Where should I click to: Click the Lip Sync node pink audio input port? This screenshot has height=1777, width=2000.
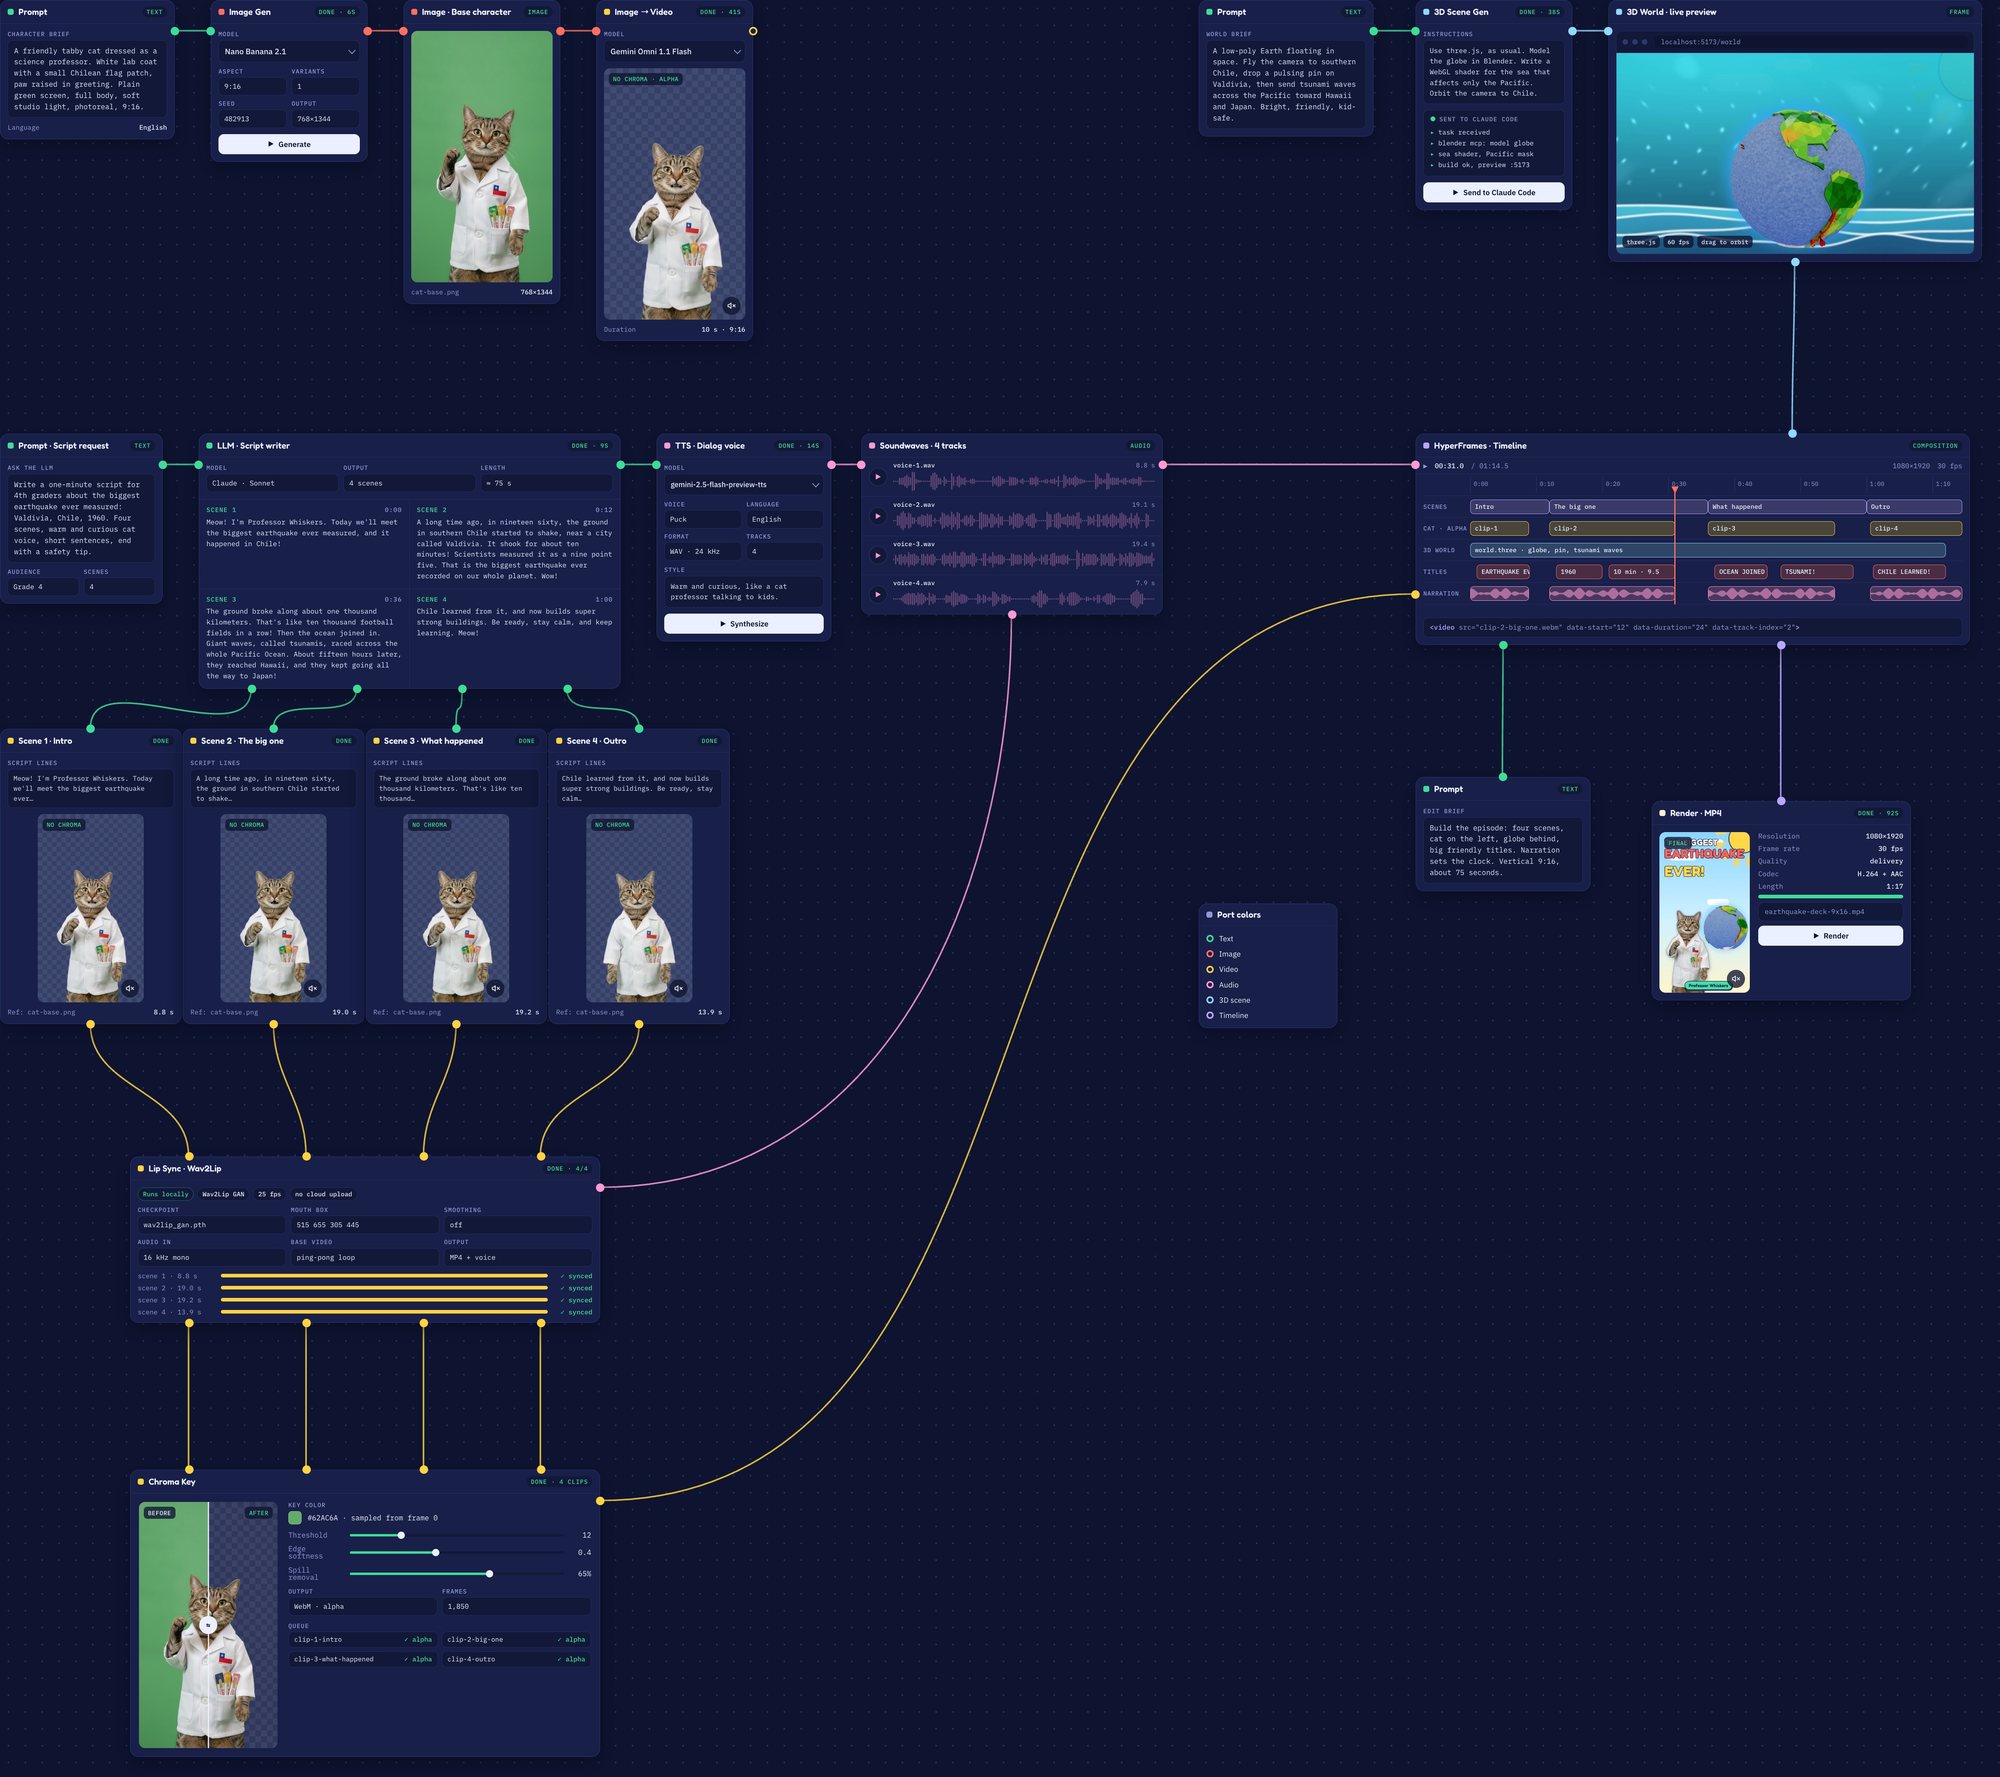click(x=600, y=1187)
